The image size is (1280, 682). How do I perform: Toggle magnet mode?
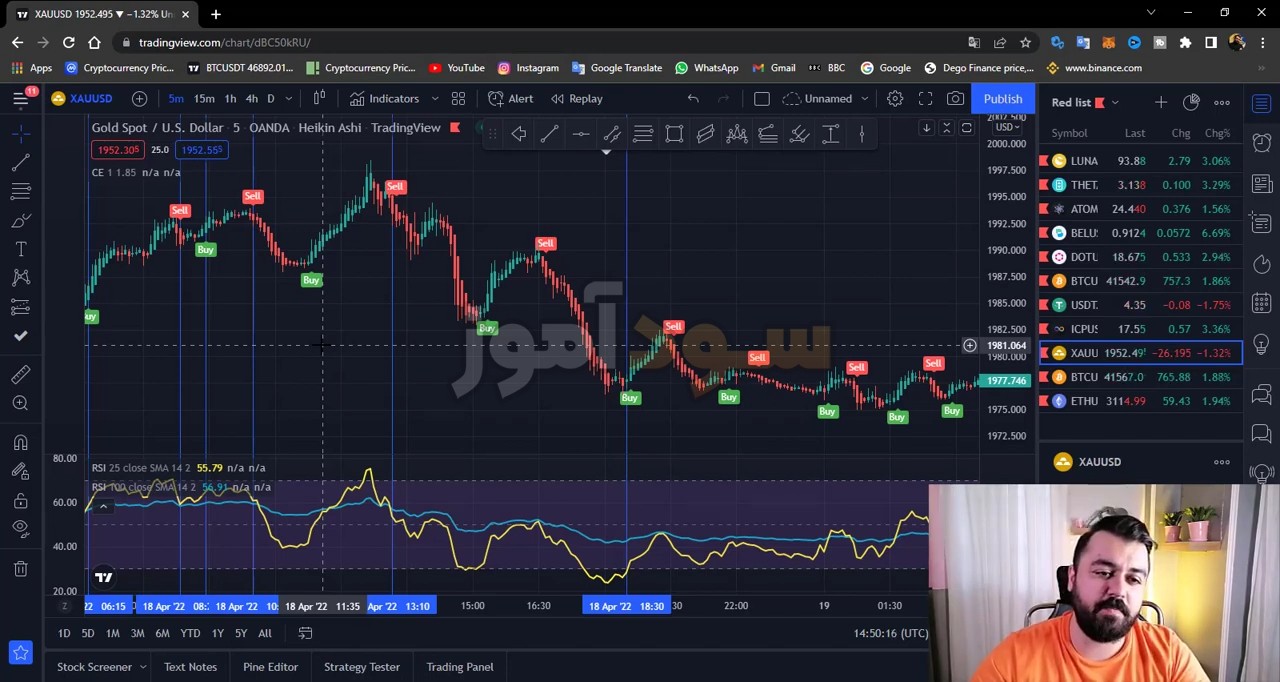(21, 442)
